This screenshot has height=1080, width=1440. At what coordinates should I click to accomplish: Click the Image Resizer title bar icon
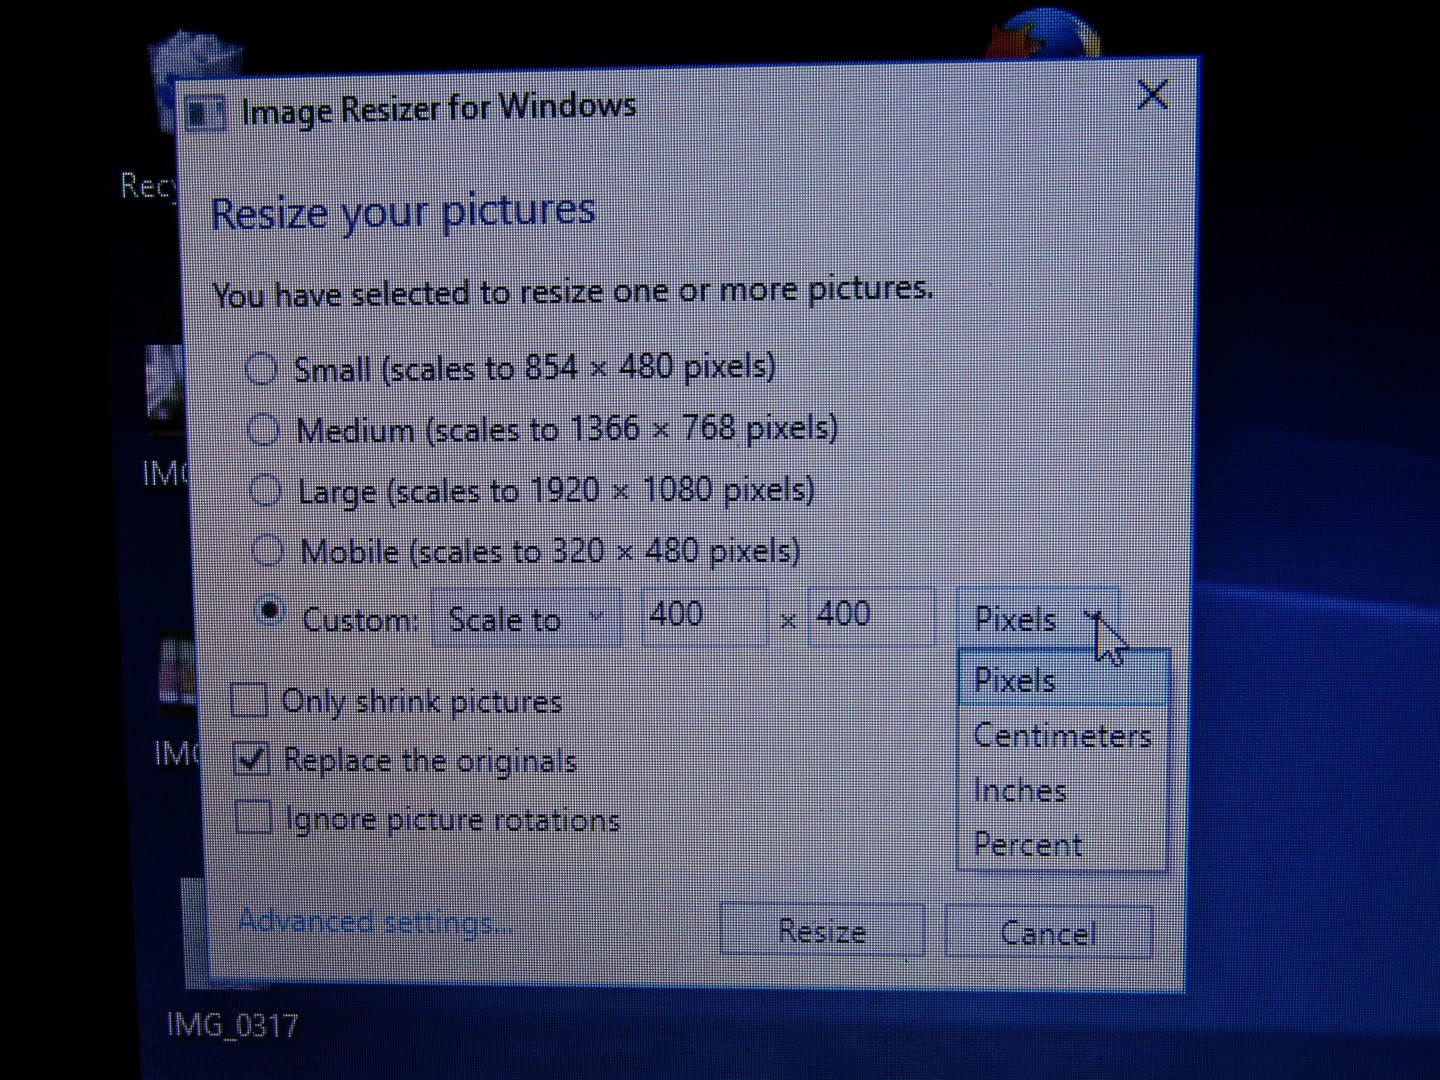point(206,113)
